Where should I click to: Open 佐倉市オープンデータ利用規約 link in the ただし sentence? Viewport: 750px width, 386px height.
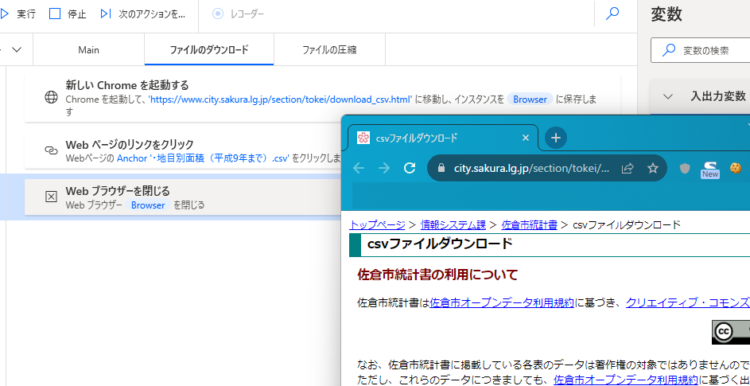626,380
